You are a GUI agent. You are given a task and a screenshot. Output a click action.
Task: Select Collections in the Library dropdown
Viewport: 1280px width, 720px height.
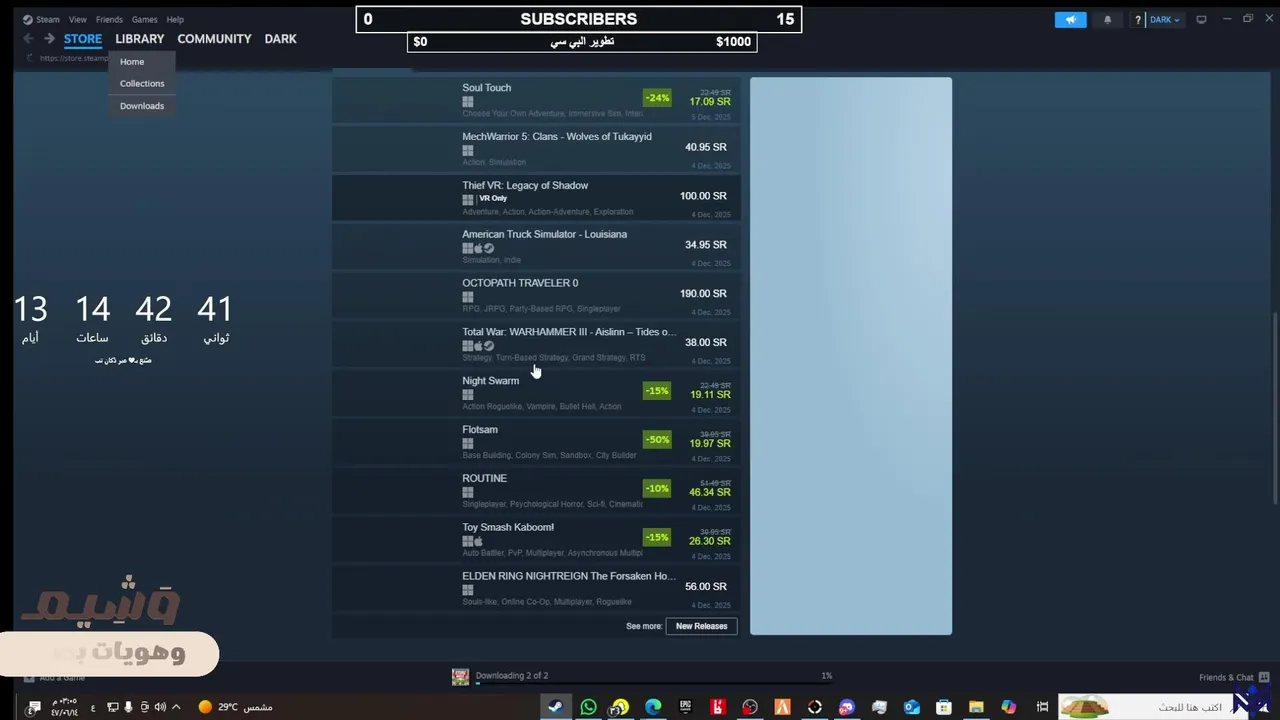[141, 84]
